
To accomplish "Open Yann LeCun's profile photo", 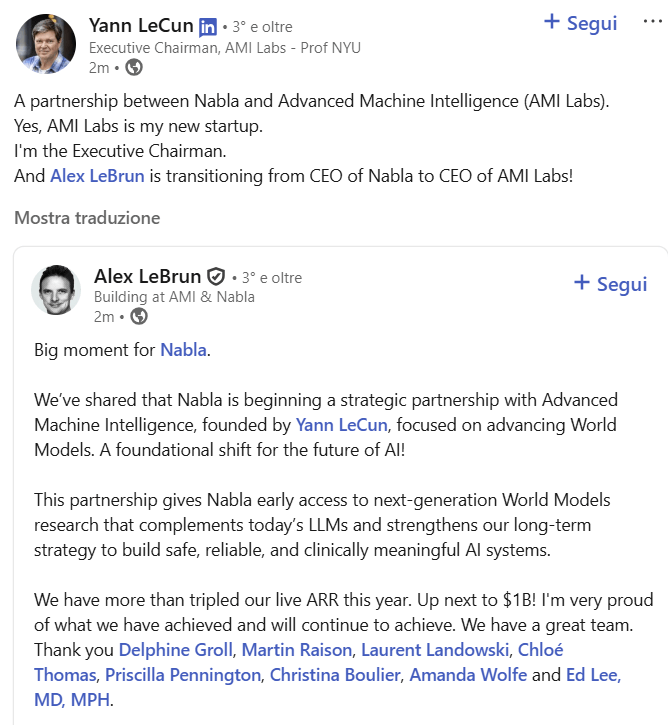I will pyautogui.click(x=43, y=45).
